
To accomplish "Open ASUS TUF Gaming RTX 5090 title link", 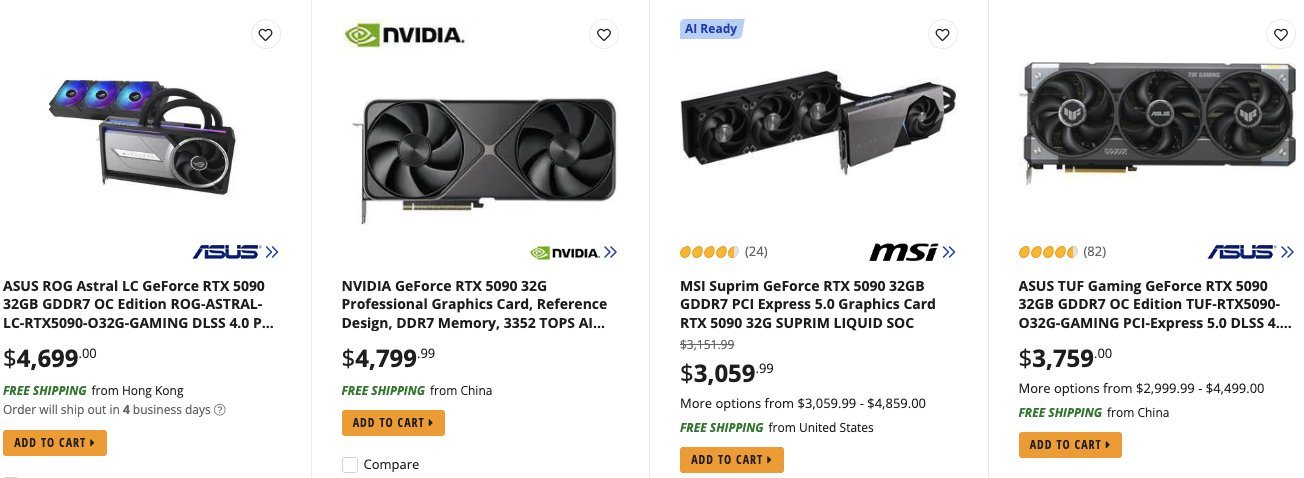I will coord(1152,304).
